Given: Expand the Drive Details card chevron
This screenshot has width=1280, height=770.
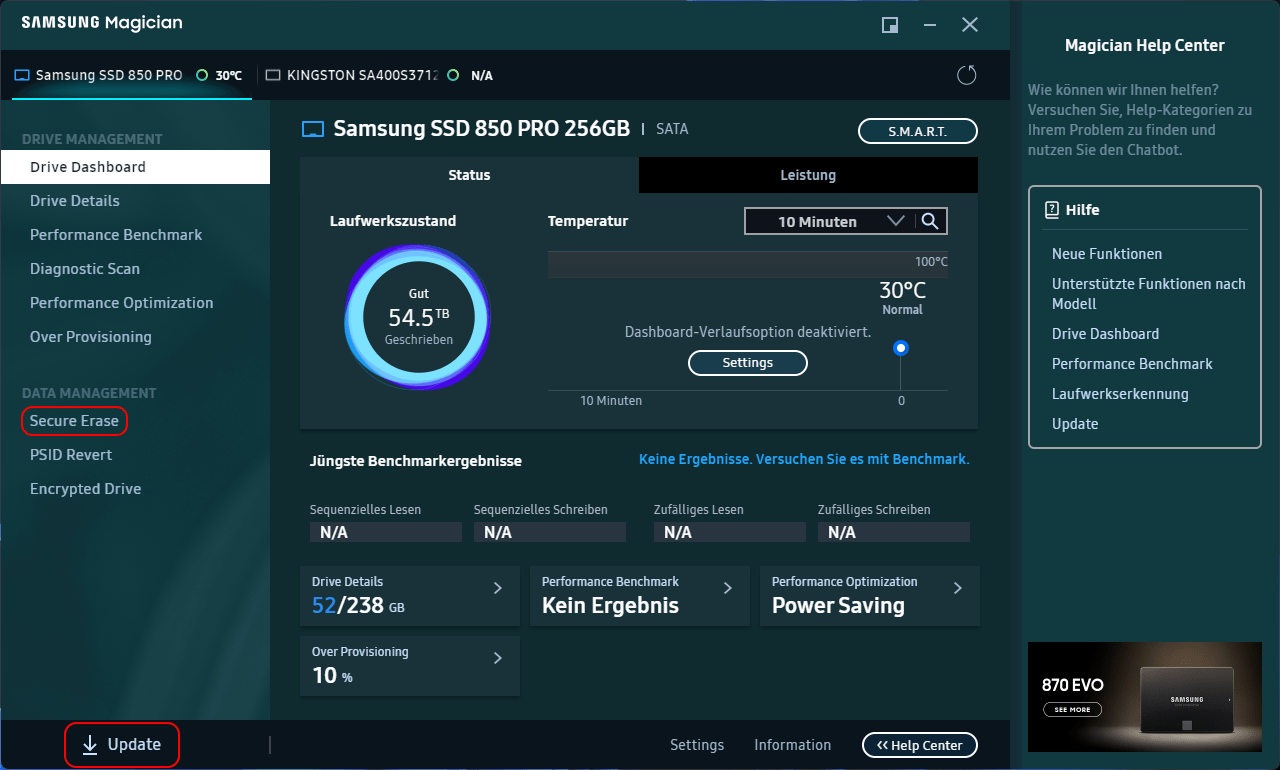Looking at the screenshot, I should point(498,588).
